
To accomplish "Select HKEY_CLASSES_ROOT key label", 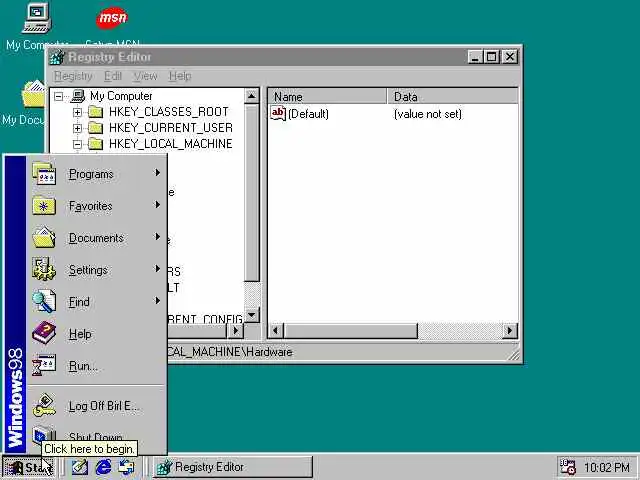I will 169,112.
